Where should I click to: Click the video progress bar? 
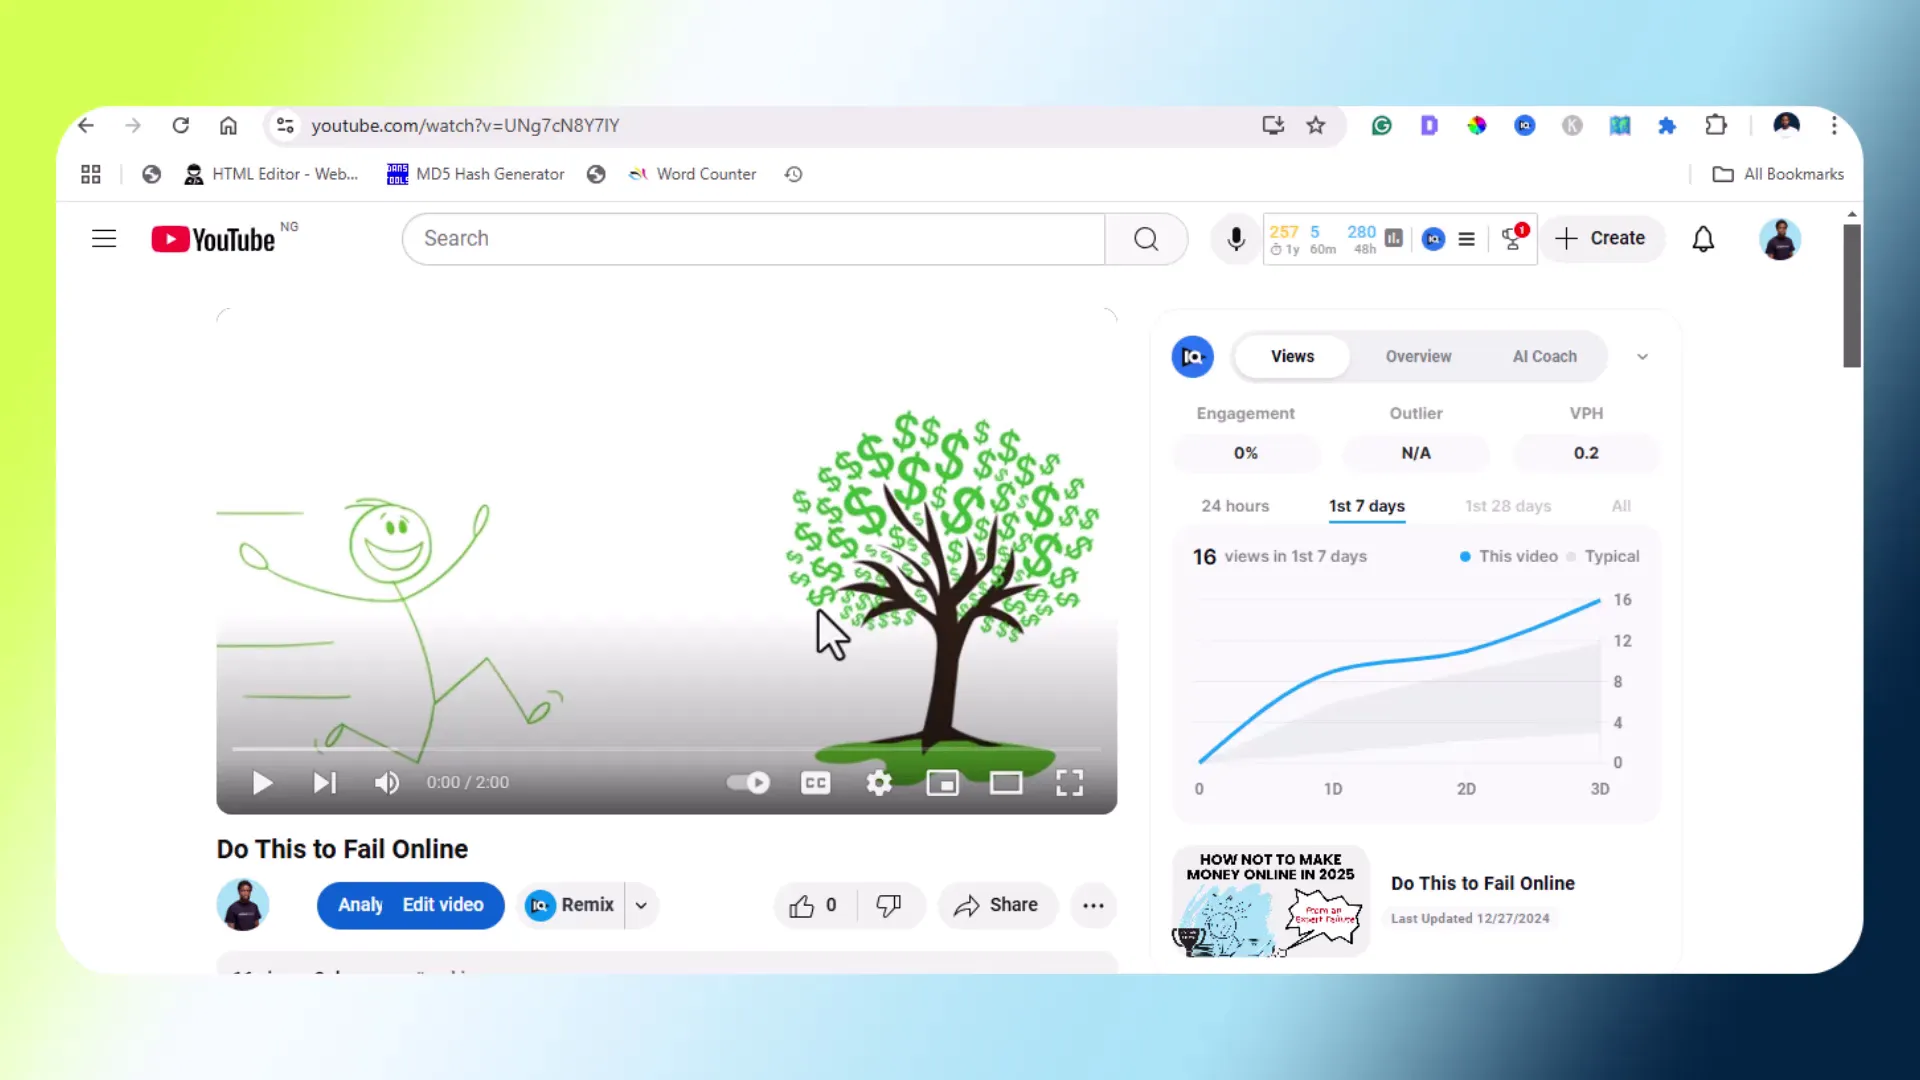click(666, 748)
